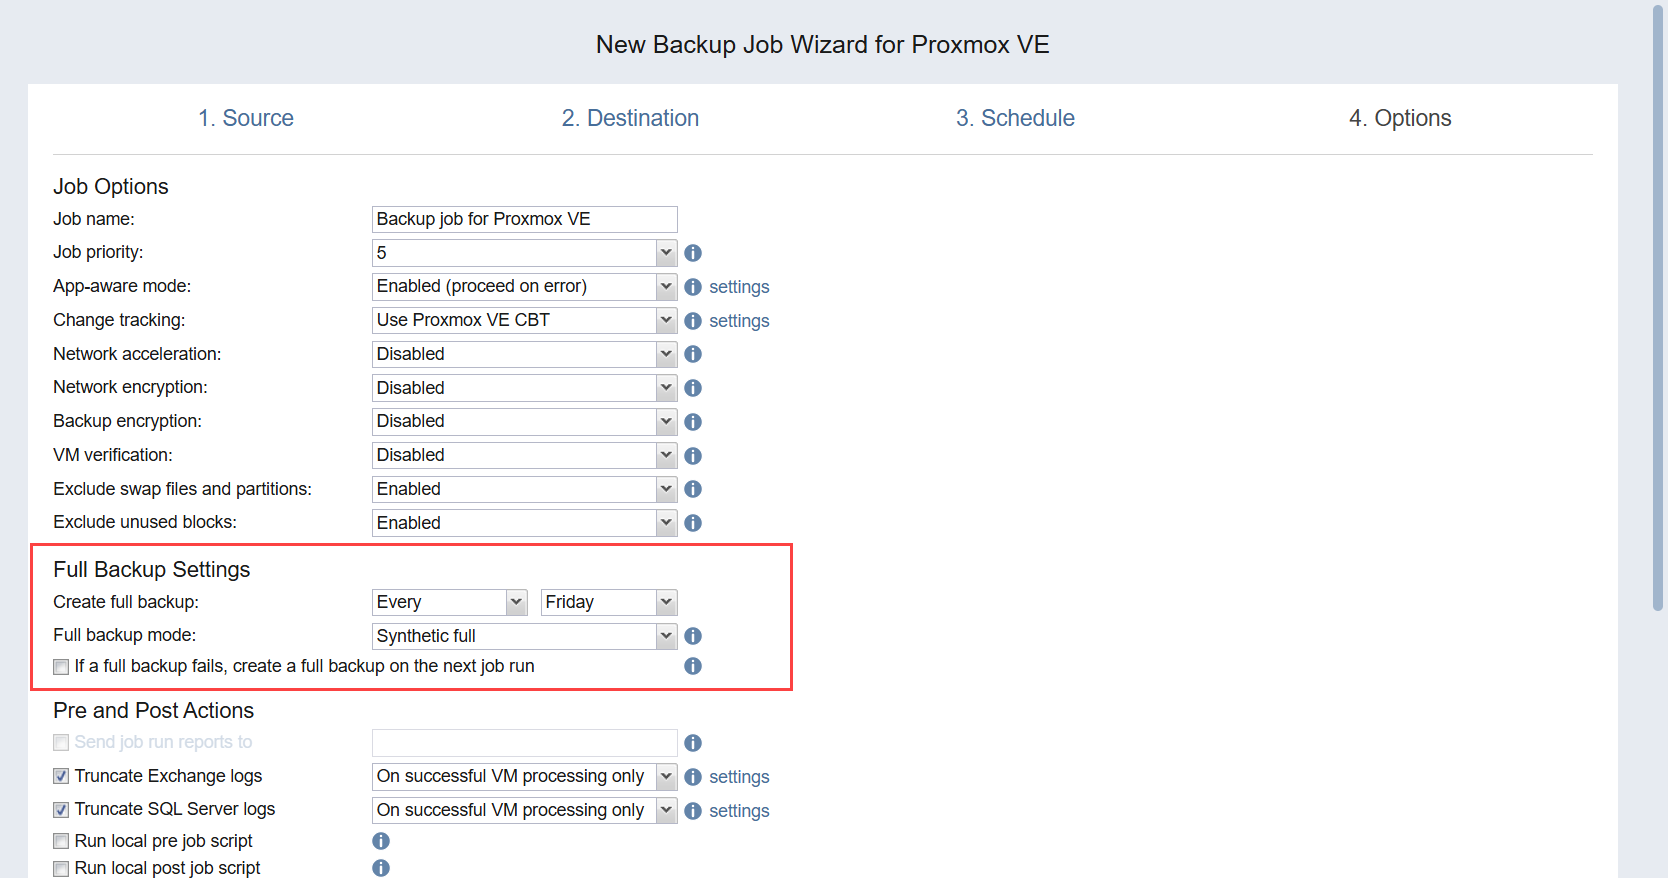Click the Job name text field
This screenshot has height=878, width=1668.
(524, 219)
